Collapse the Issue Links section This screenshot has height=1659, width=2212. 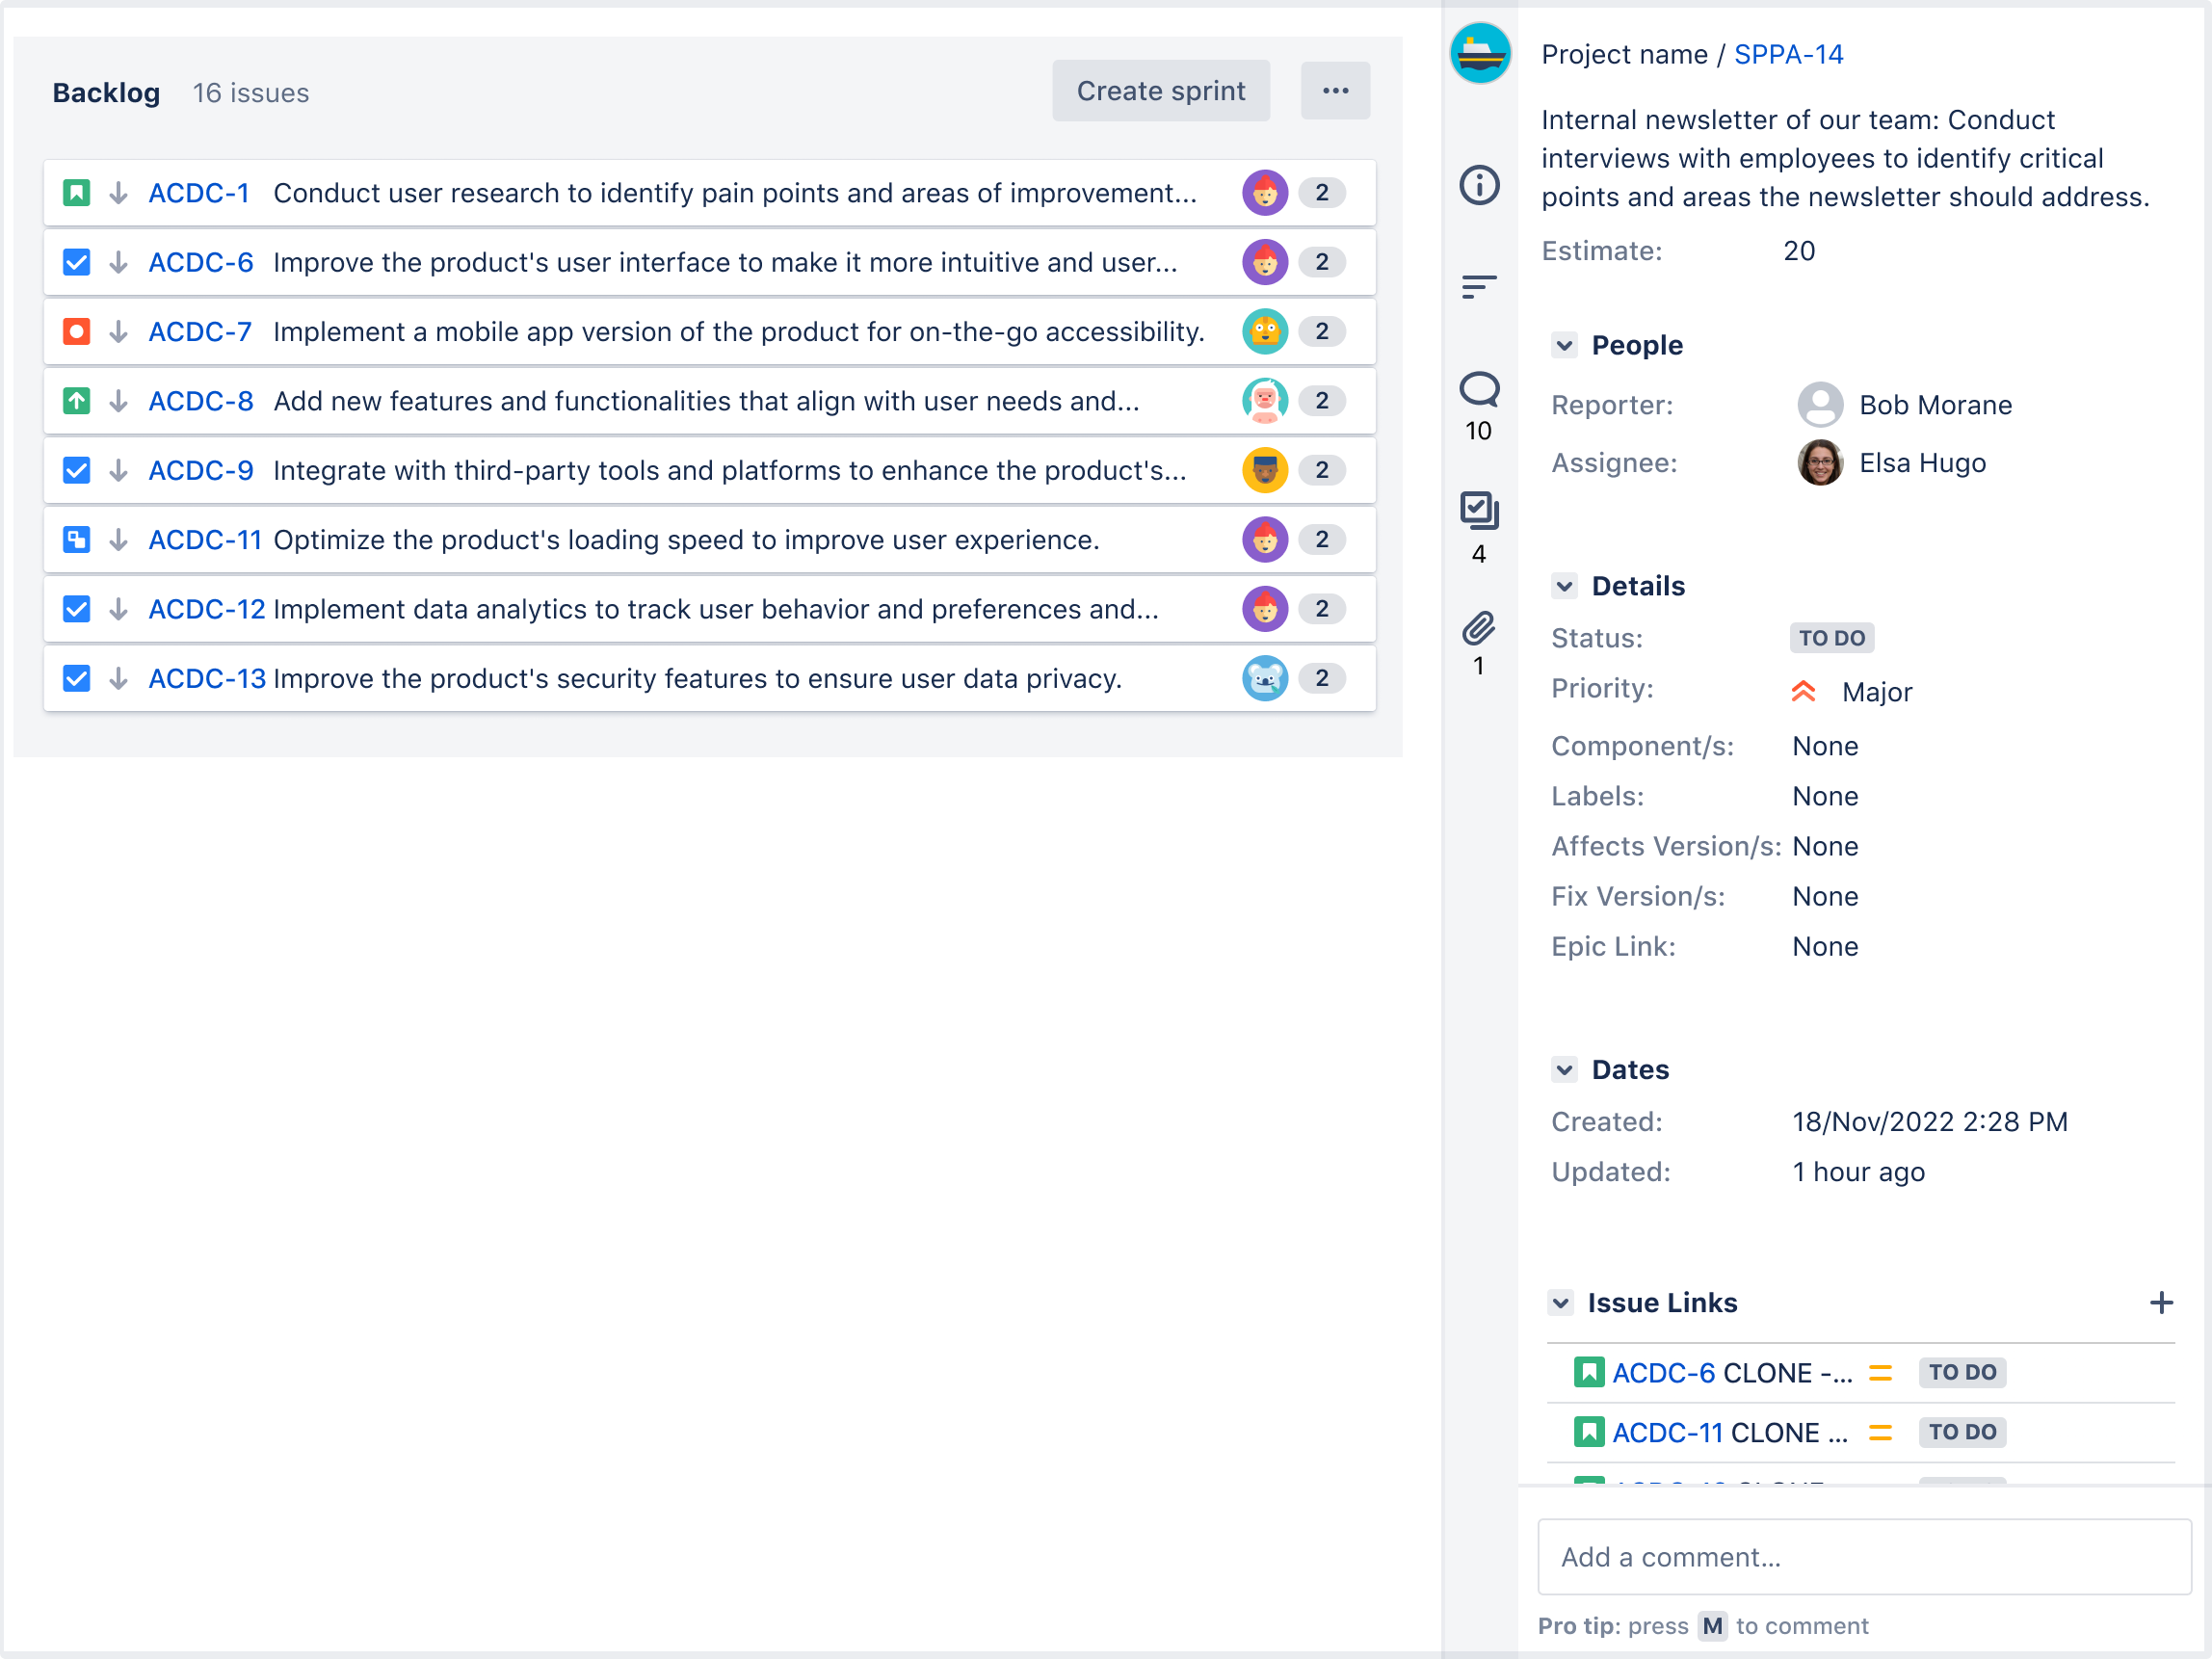pos(1563,1303)
